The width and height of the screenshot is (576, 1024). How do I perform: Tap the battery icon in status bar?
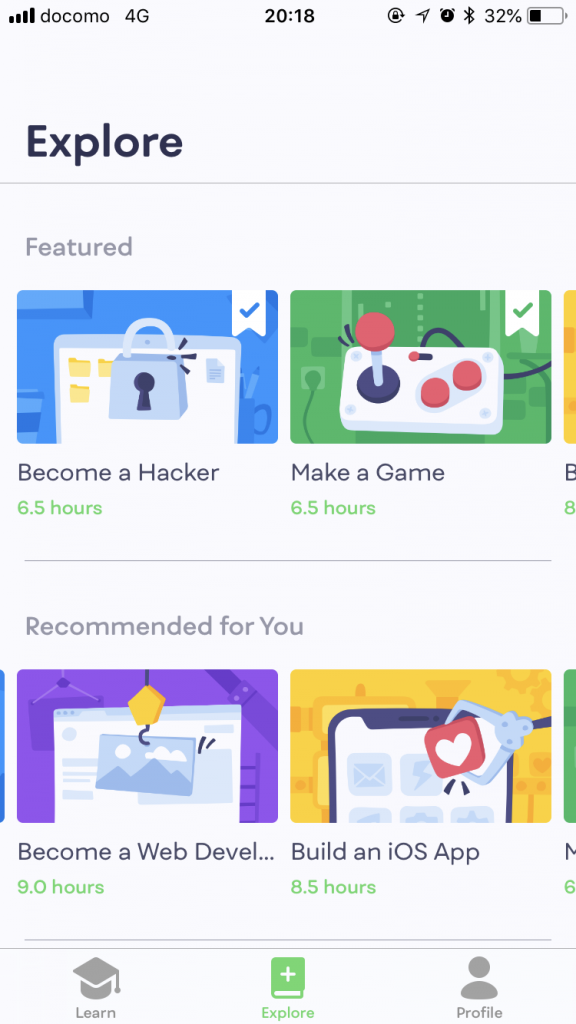[547, 16]
